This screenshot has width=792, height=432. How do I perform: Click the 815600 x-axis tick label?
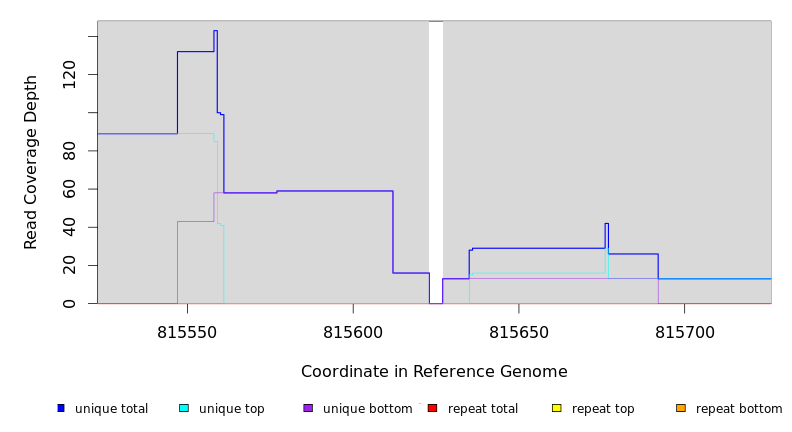353,332
